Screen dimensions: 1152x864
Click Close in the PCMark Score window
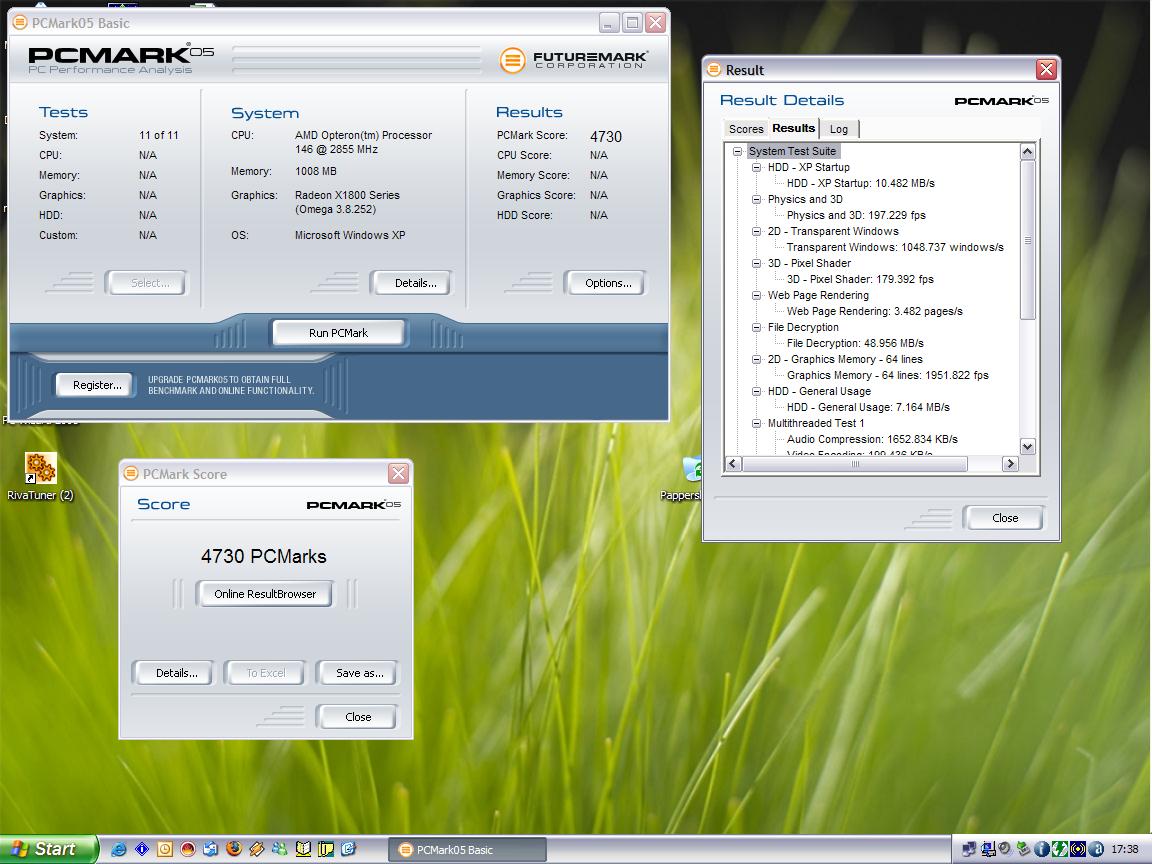[x=358, y=717]
